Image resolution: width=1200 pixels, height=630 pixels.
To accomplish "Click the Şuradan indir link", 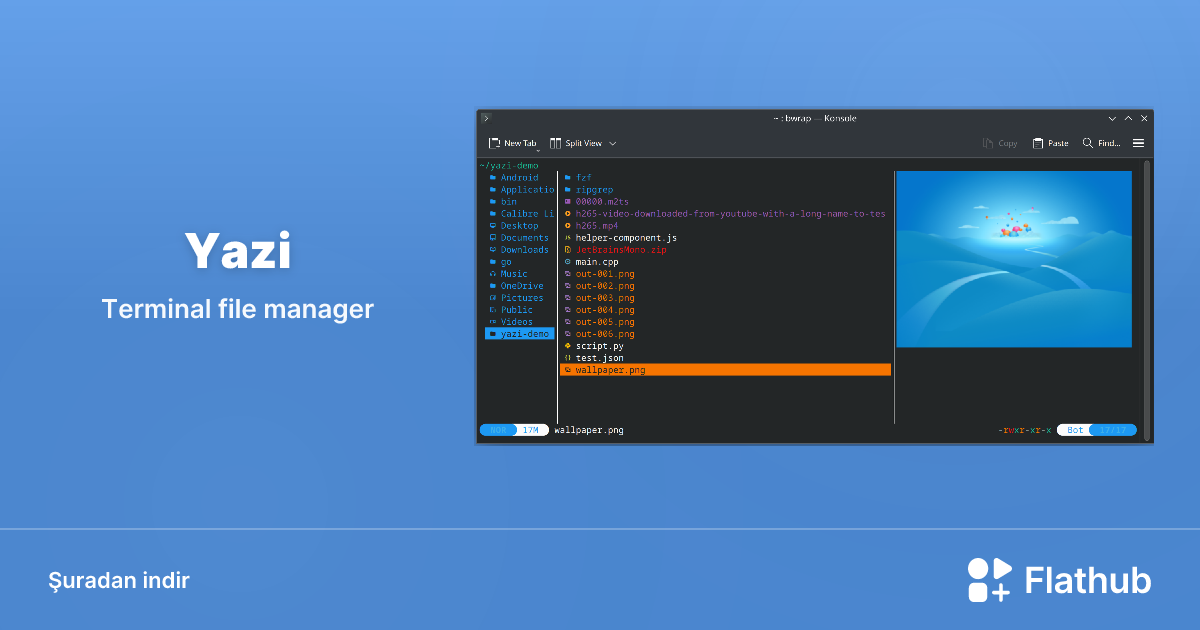I will point(119,580).
